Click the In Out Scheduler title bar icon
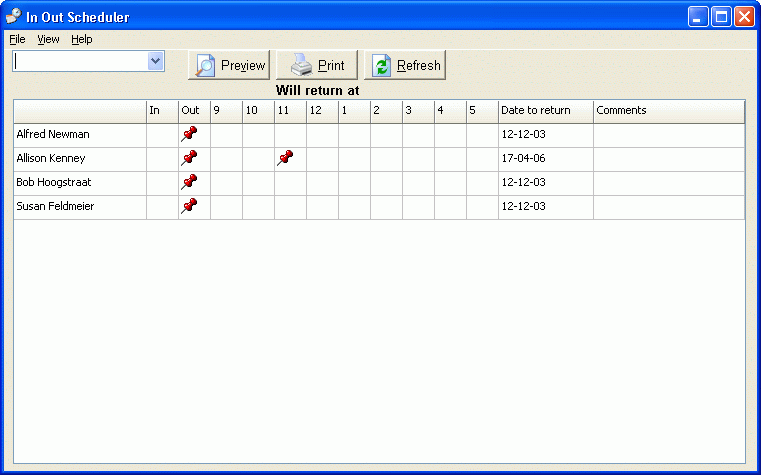Image resolution: width=761 pixels, height=475 pixels. coord(14,16)
